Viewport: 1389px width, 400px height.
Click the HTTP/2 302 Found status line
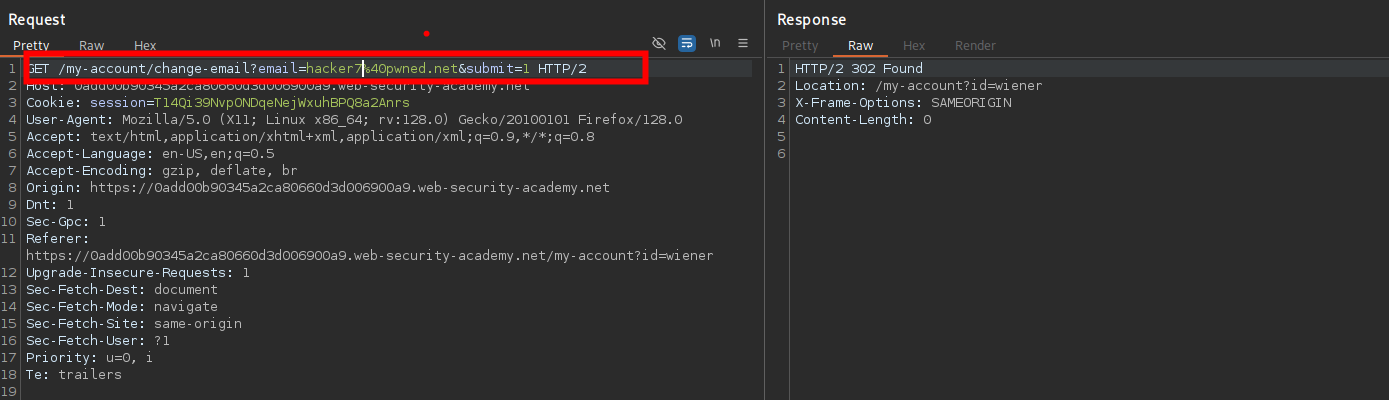coord(858,69)
